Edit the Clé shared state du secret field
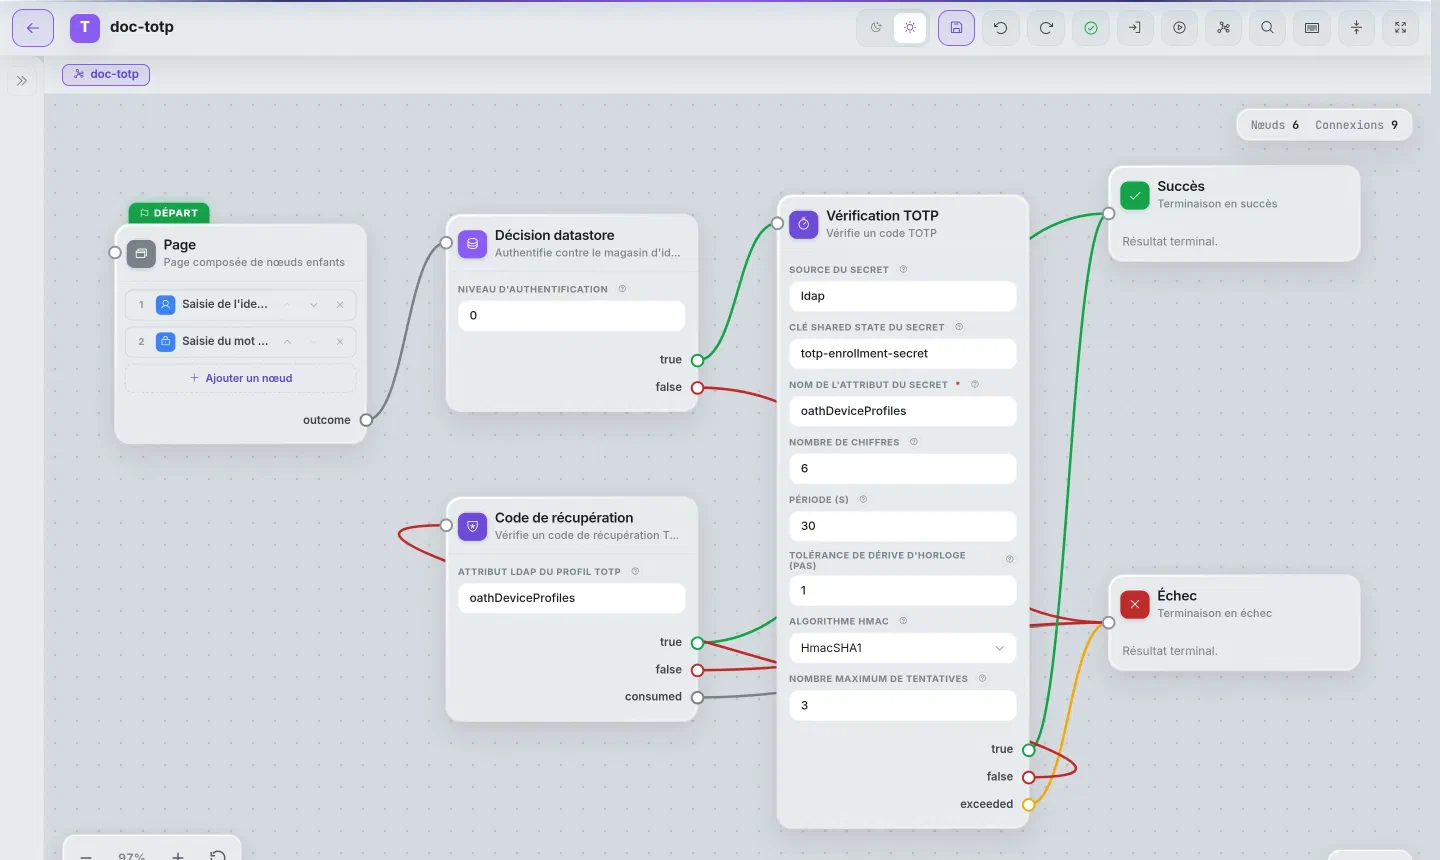 (x=903, y=353)
